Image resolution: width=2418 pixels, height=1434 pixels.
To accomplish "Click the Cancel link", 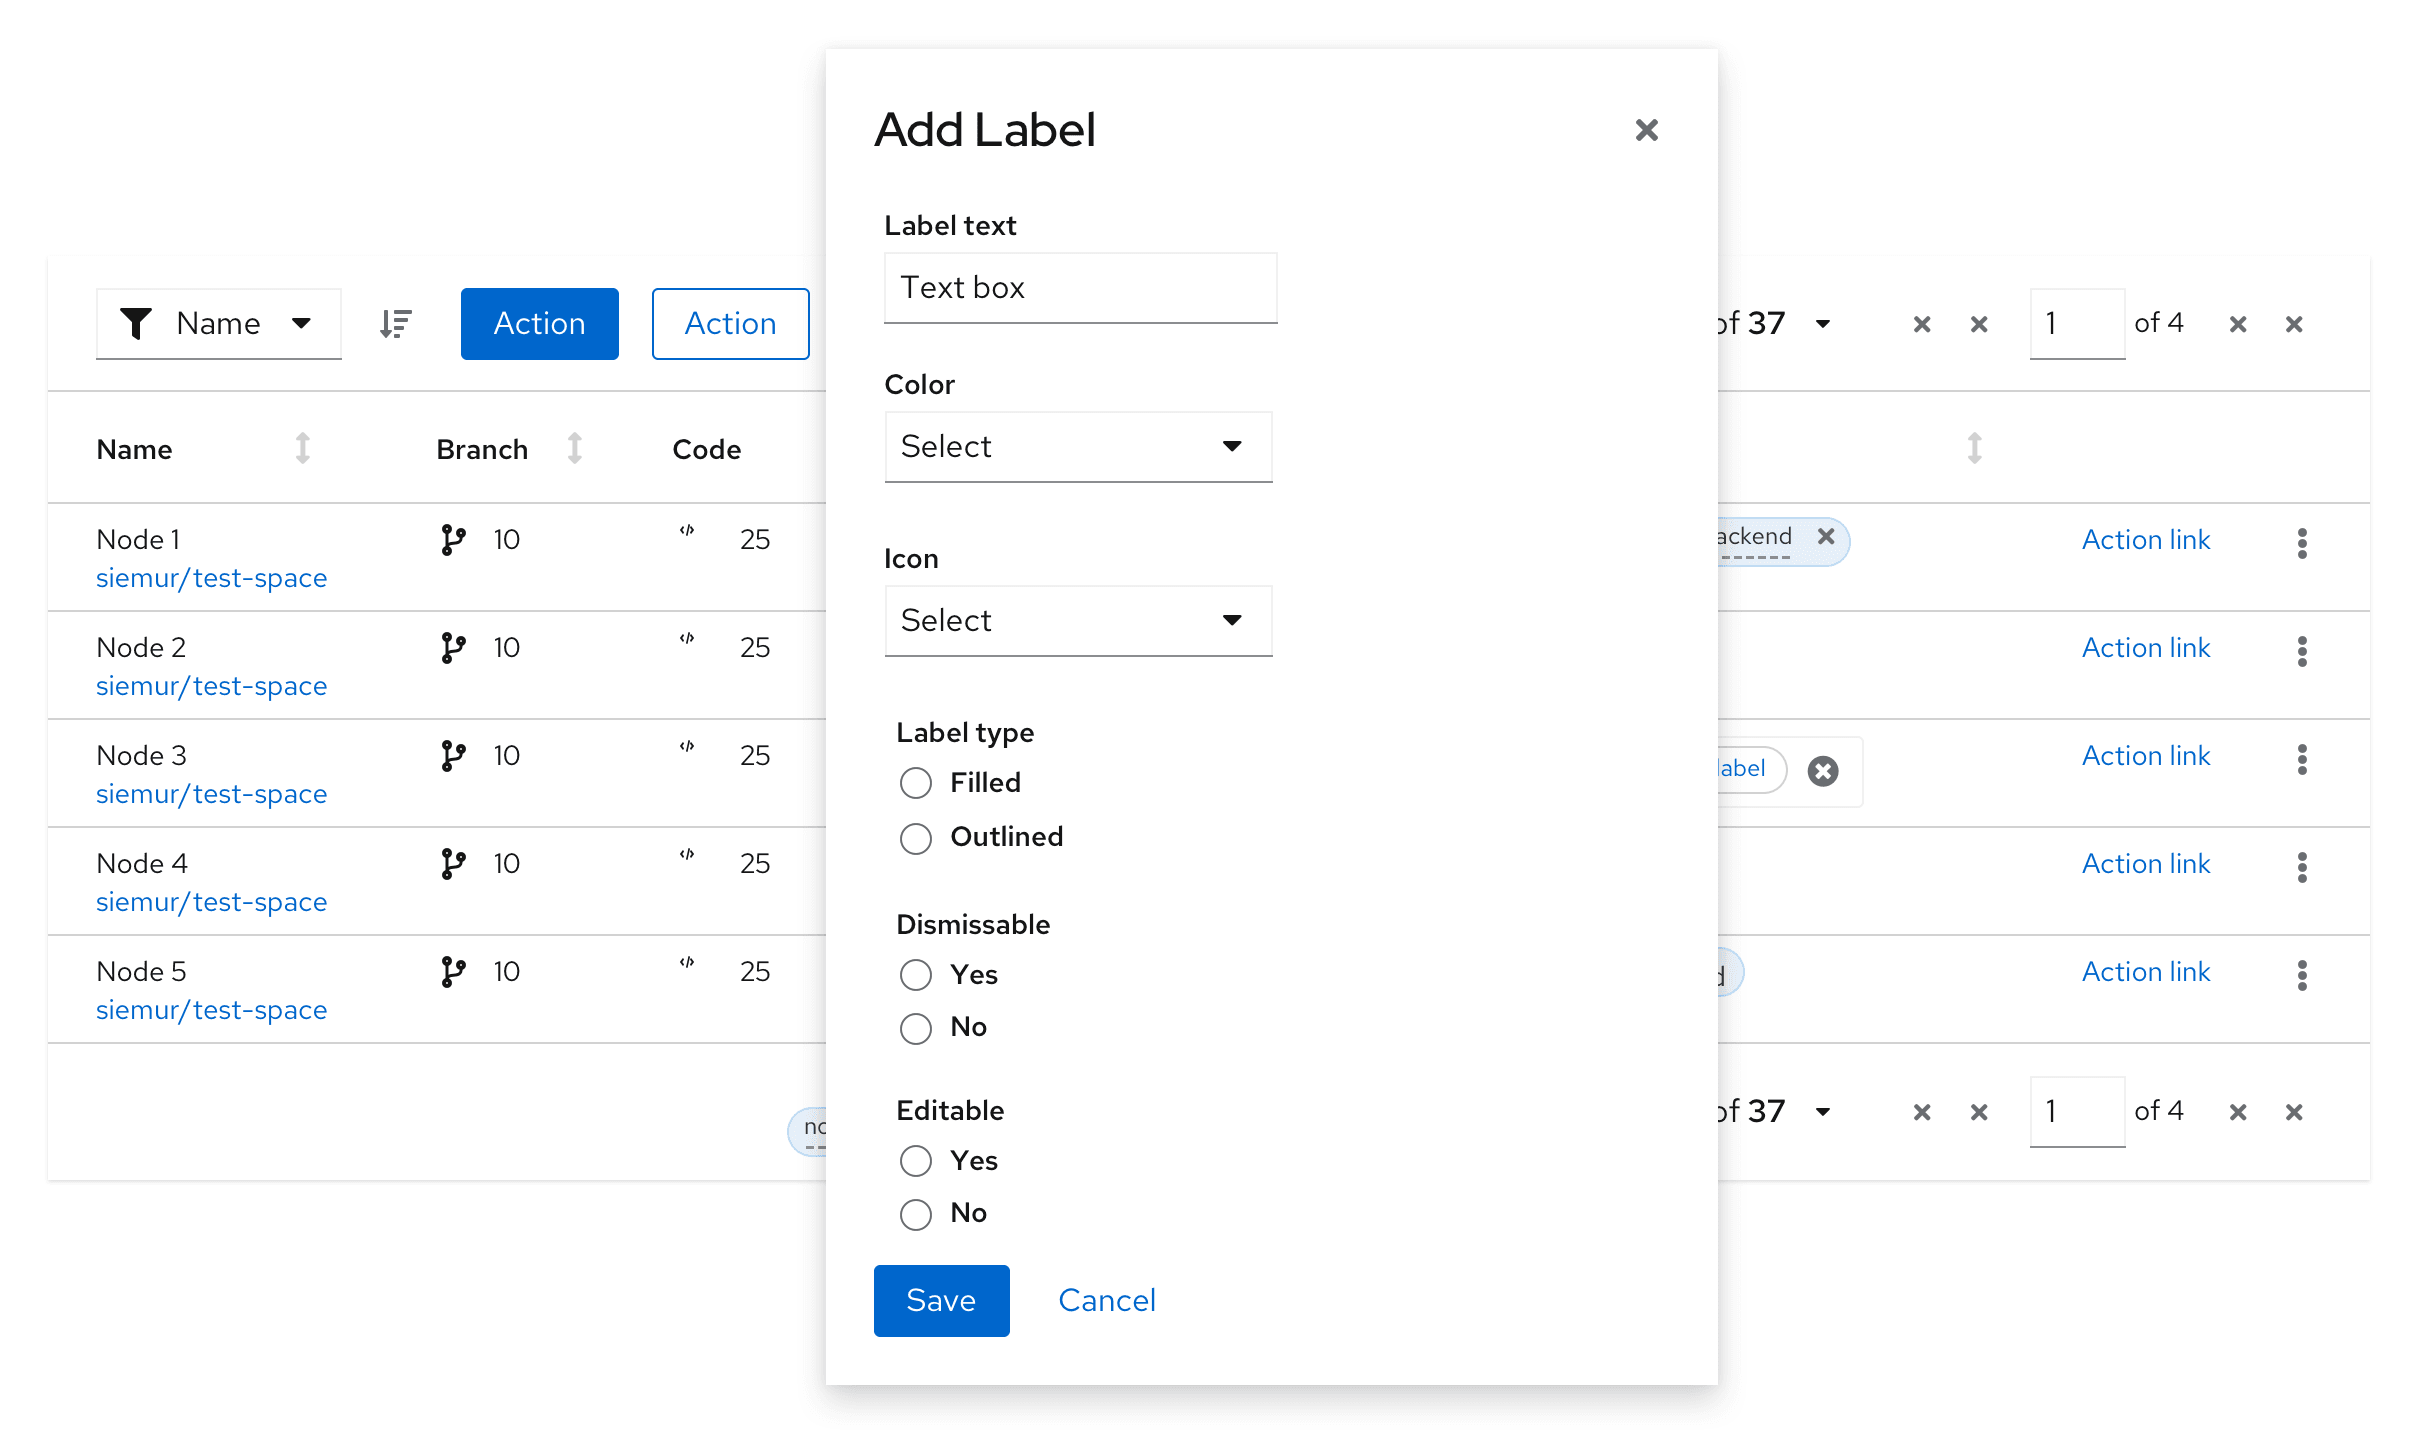I will (1106, 1300).
